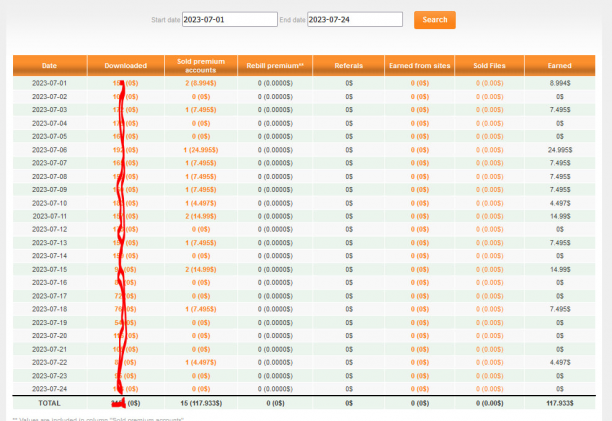The image size is (612, 421).
Task: Select the 2023-07-24 date cell
Action: tap(50, 389)
